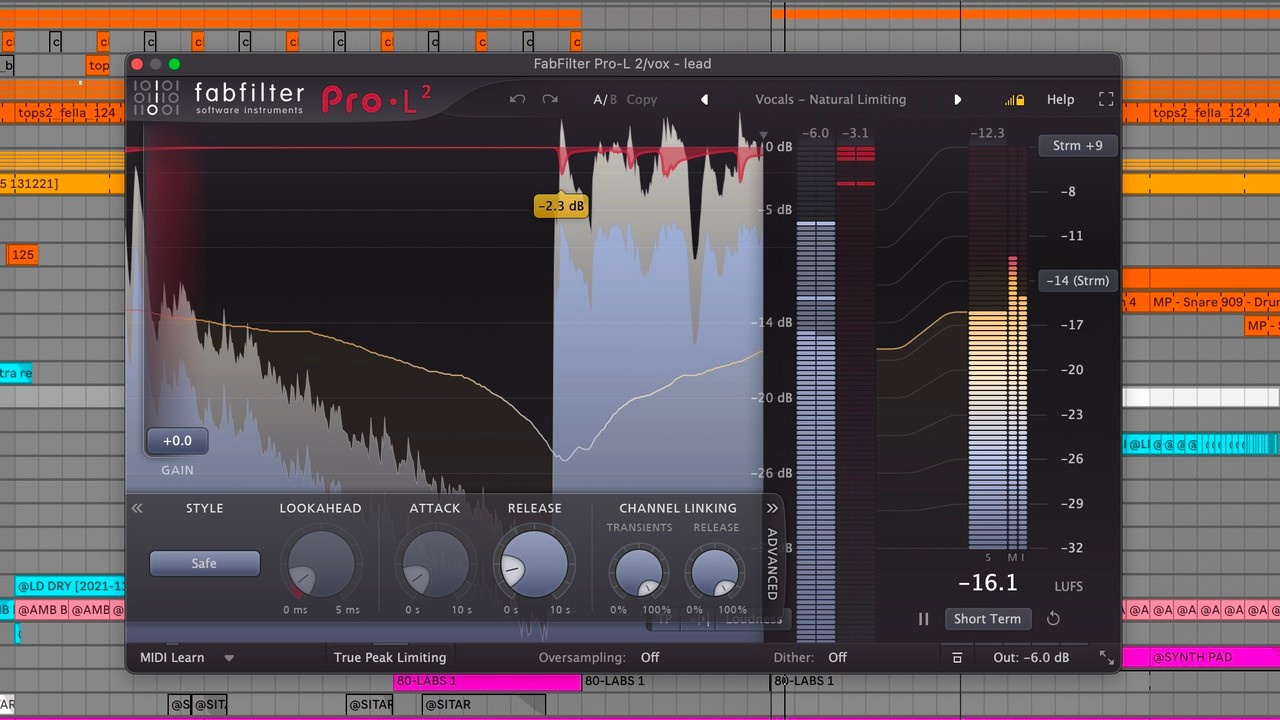
Task: Click the -12.3 loudness peak readout
Action: pyautogui.click(x=987, y=133)
